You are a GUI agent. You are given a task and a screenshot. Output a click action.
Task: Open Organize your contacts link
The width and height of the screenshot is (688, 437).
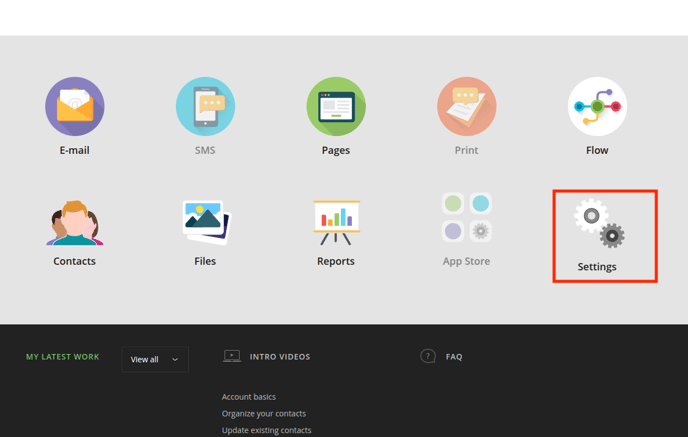[264, 414]
